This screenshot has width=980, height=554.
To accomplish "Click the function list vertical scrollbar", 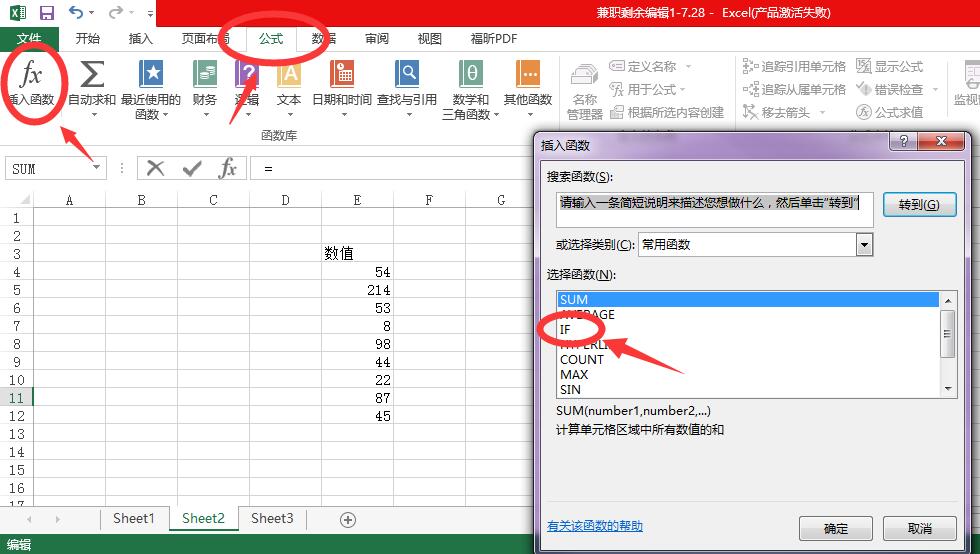I will [x=948, y=333].
